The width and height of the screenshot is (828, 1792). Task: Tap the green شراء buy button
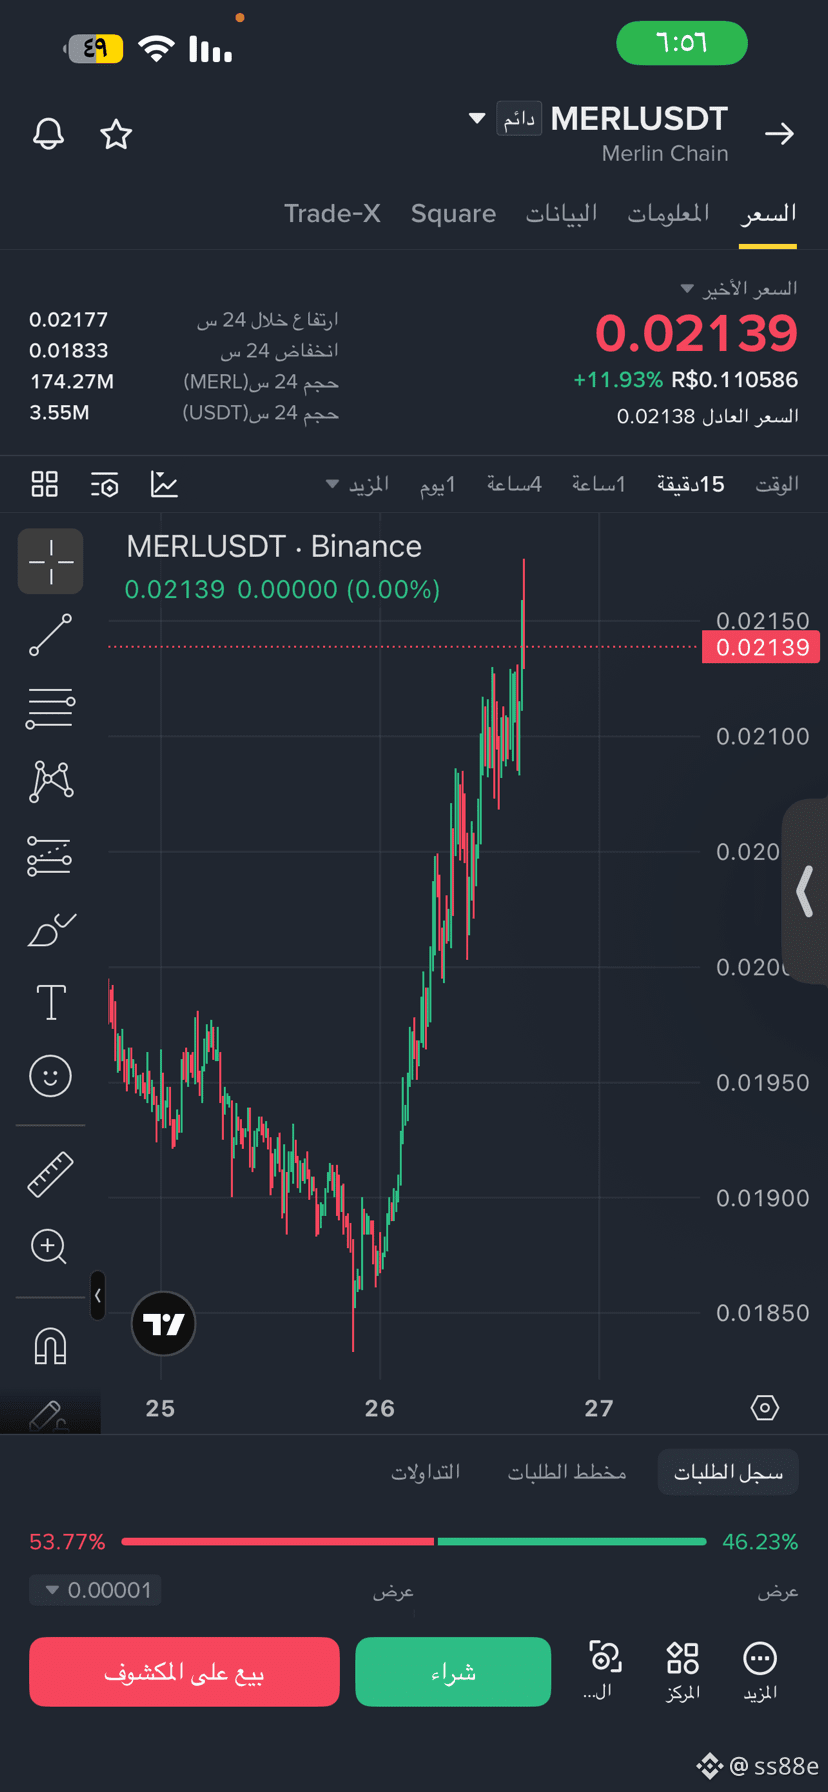[453, 1671]
